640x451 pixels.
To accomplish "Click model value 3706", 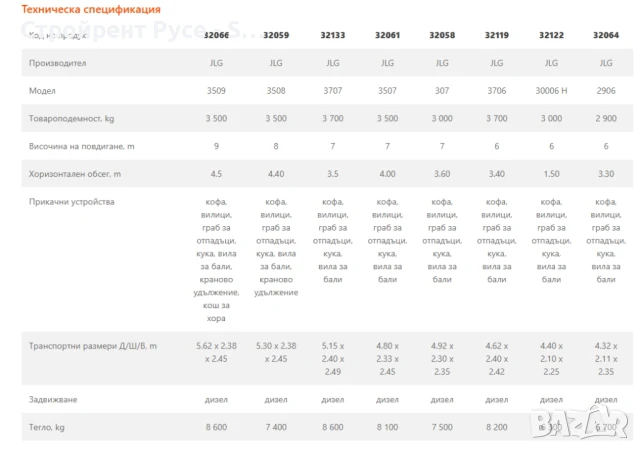I will tap(497, 91).
